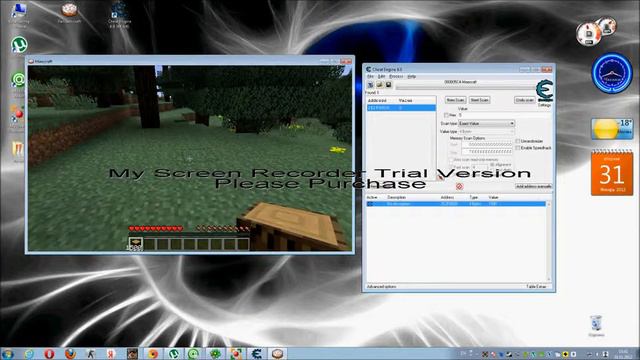The width and height of the screenshot is (640, 360).
Task: Switch to uTorrent on the taskbar
Action: tap(174, 353)
